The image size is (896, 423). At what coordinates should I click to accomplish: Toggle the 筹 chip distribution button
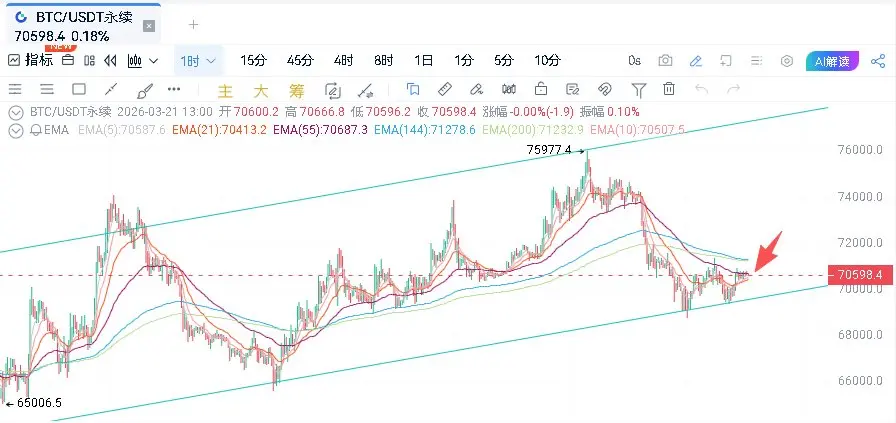pyautogui.click(x=297, y=90)
